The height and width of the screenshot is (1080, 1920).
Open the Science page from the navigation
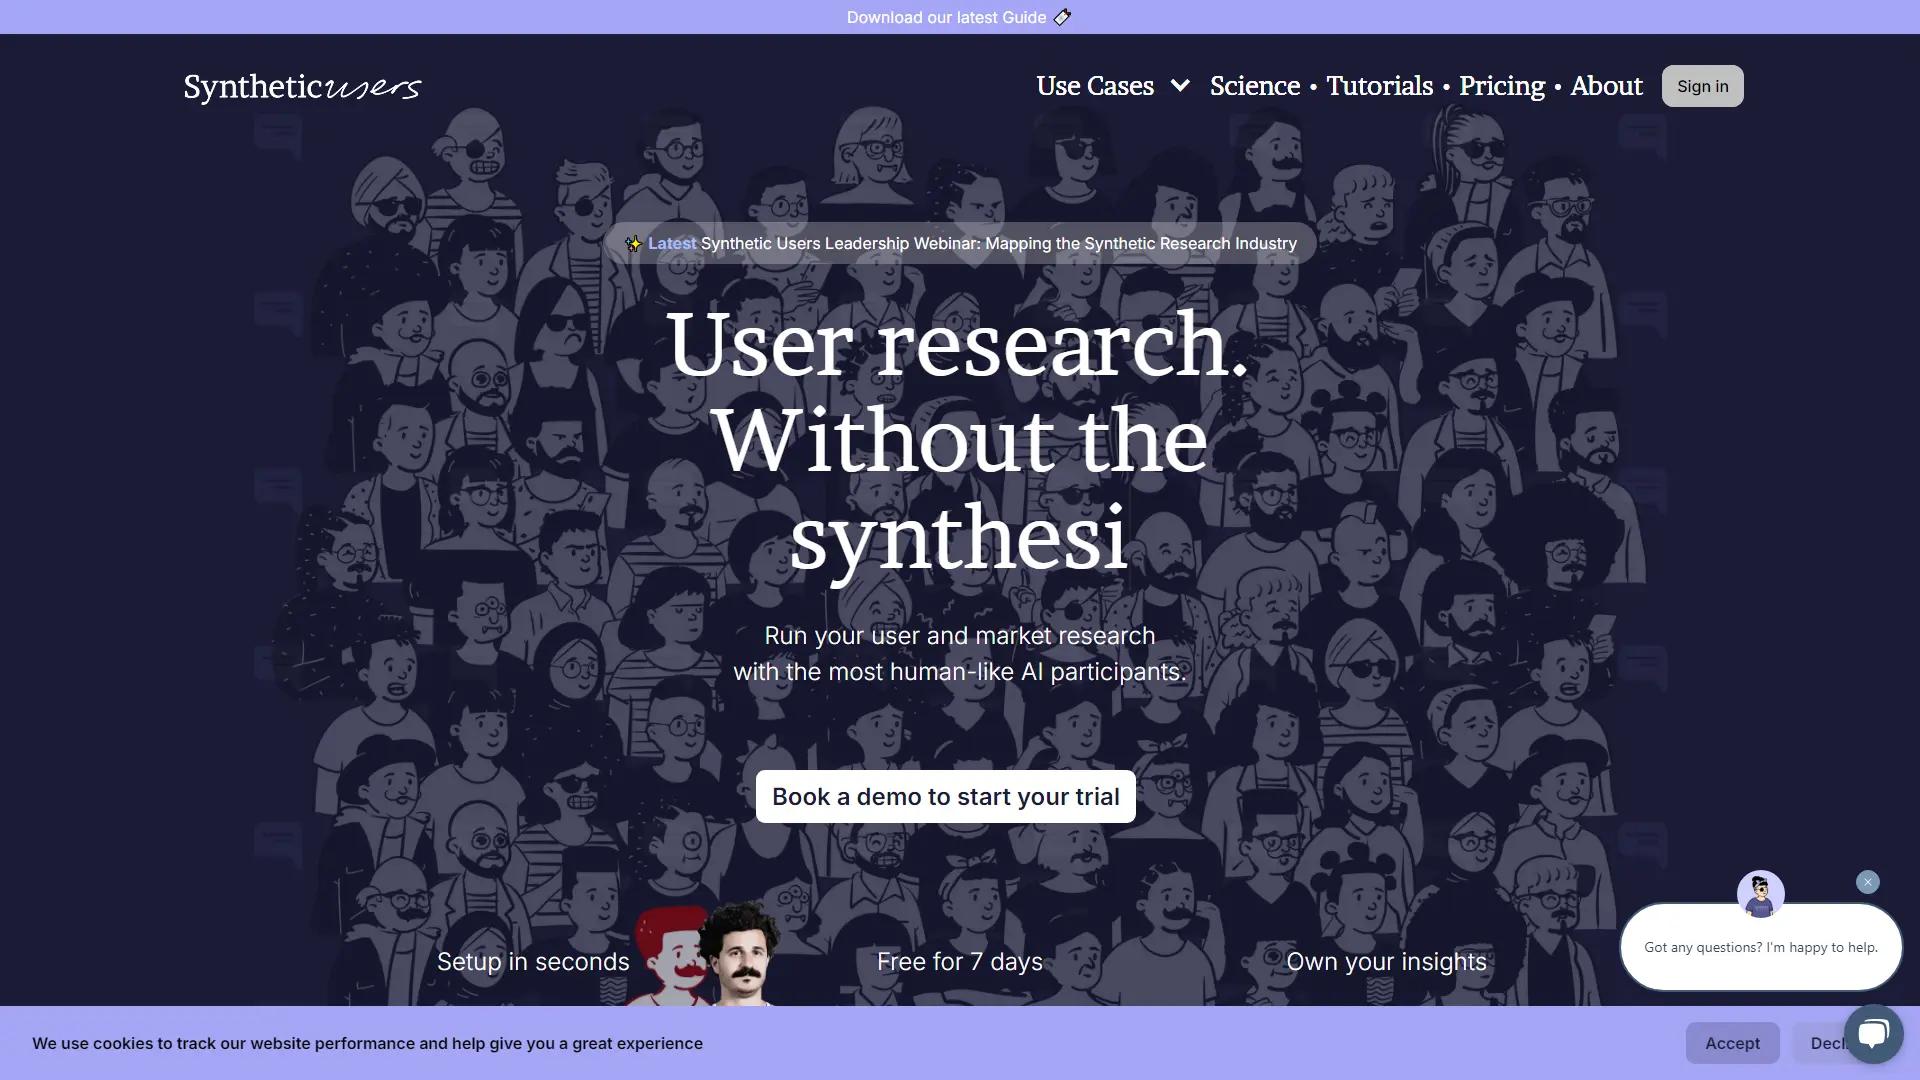coord(1254,86)
